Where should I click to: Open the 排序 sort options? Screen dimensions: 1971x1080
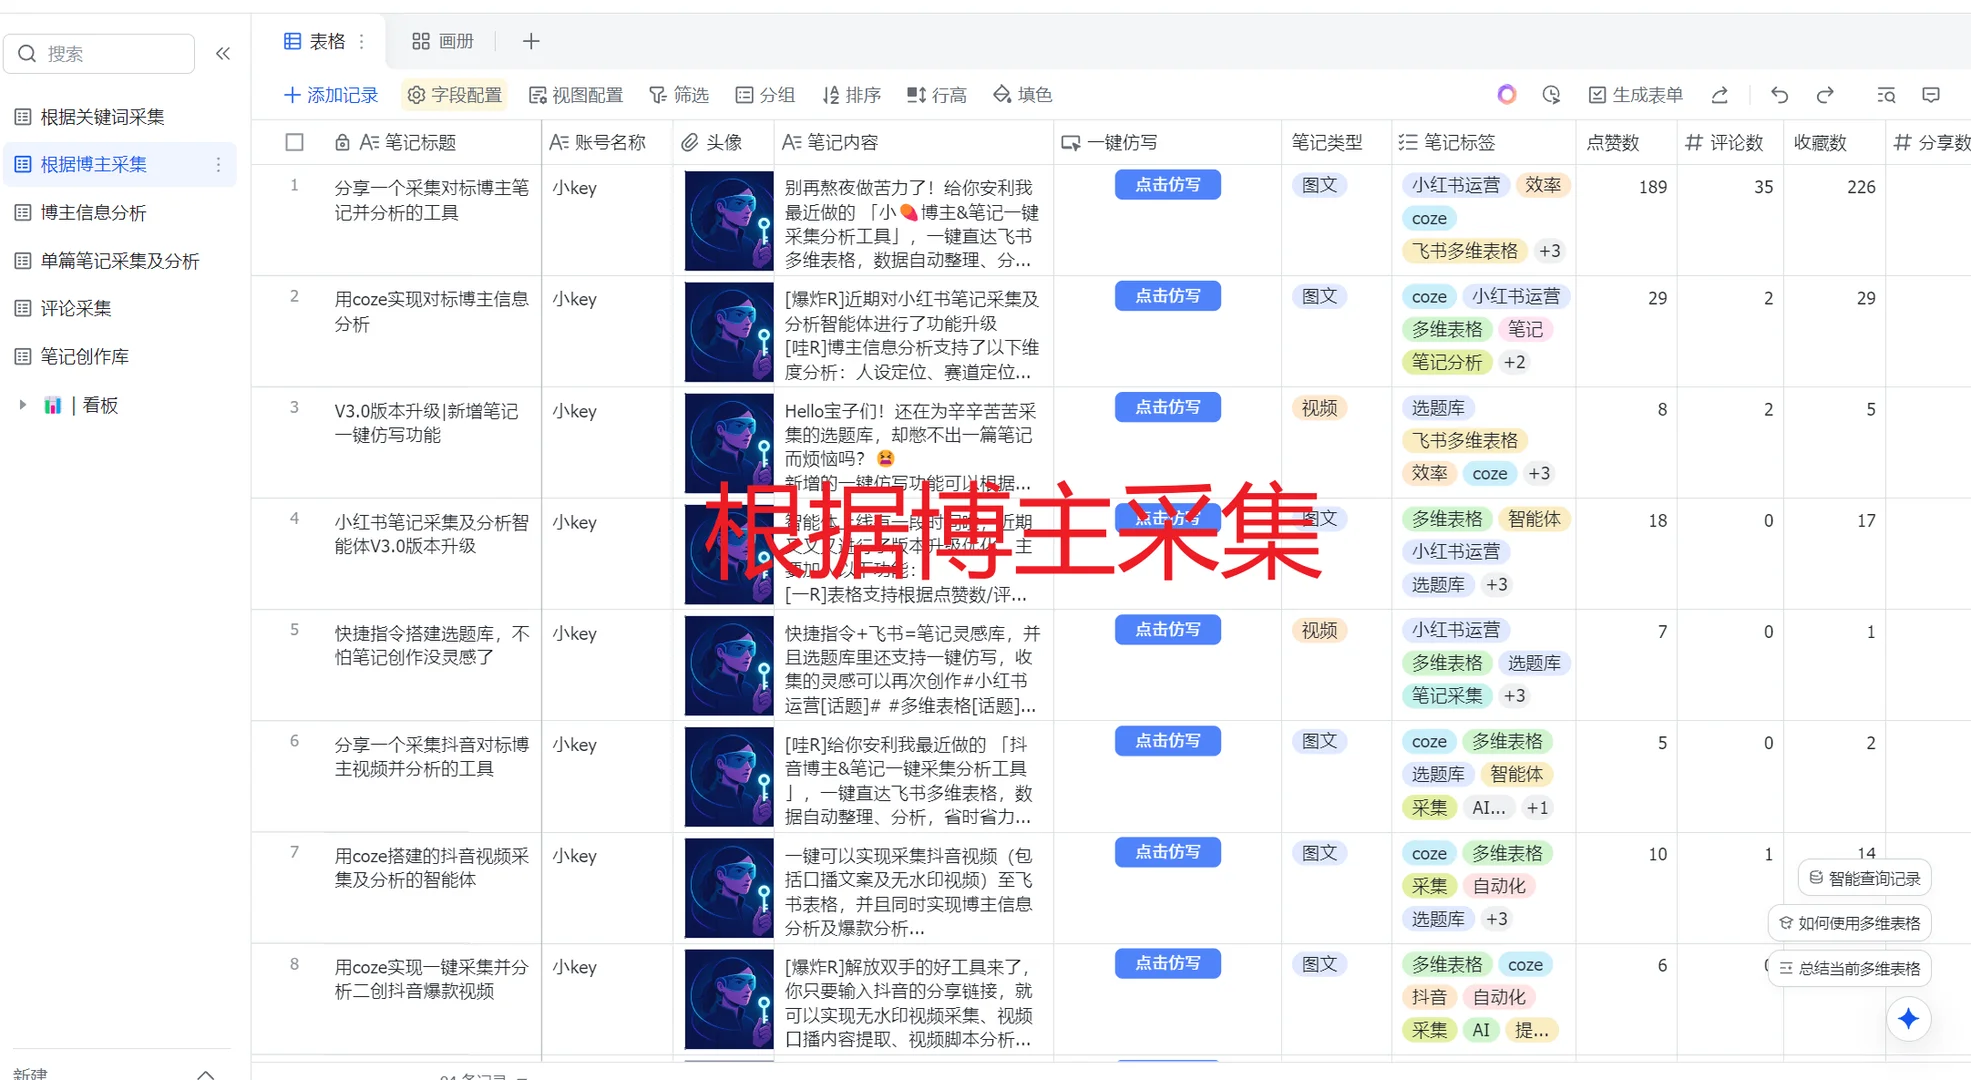(x=852, y=95)
